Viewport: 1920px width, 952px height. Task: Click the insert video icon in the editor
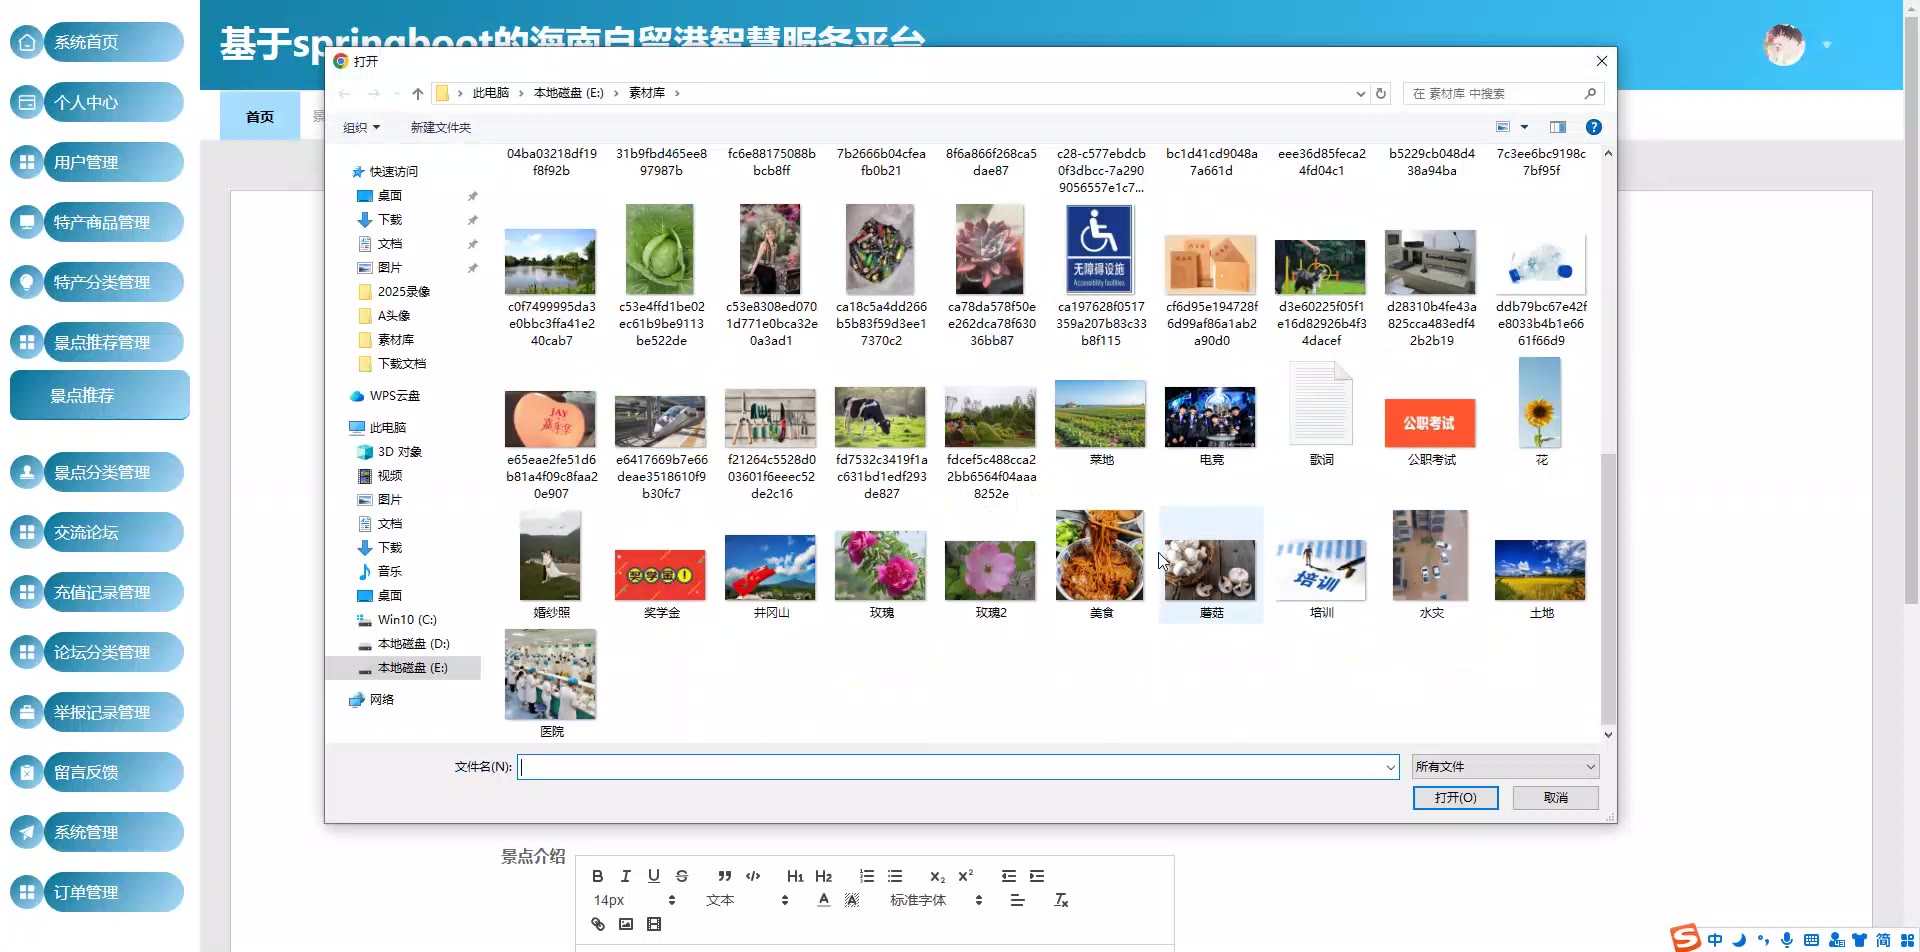(654, 924)
